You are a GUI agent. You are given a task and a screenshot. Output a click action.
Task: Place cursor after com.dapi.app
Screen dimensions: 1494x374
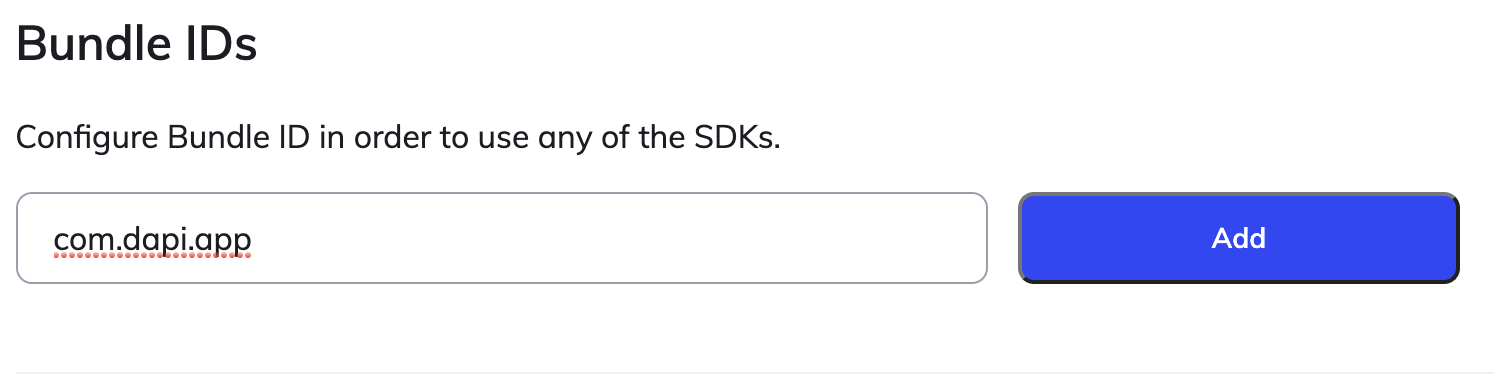(253, 240)
